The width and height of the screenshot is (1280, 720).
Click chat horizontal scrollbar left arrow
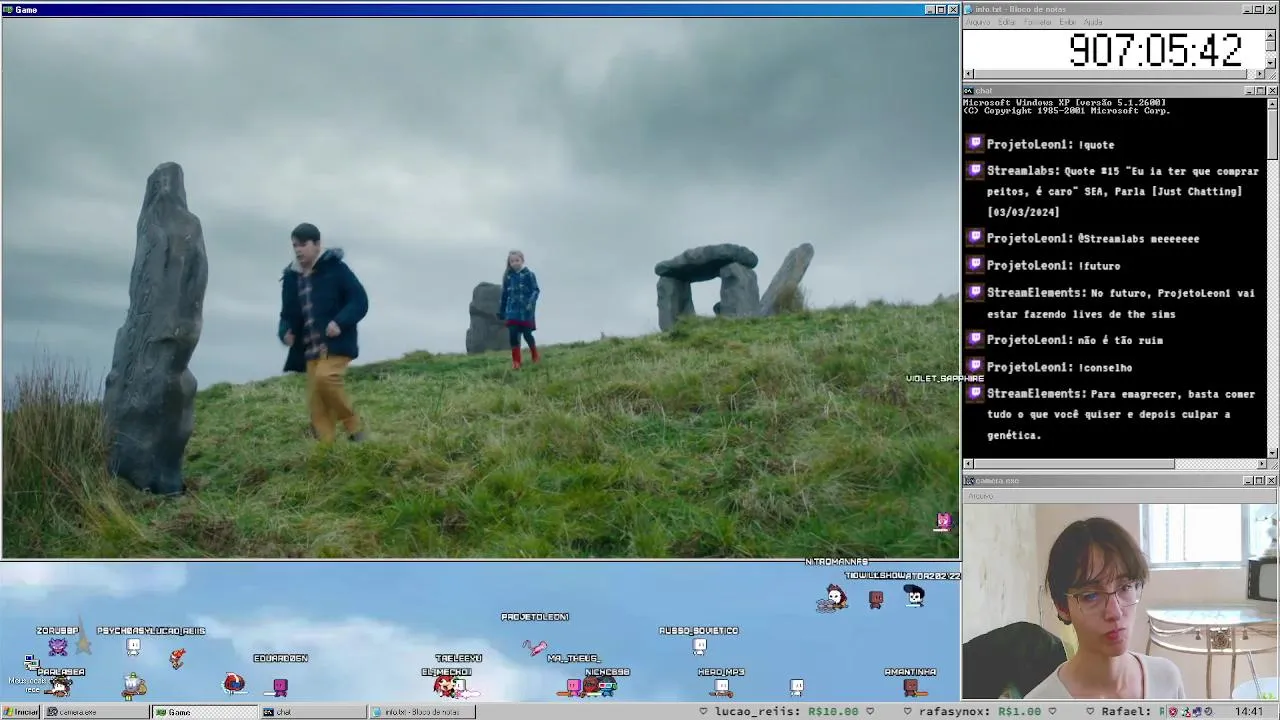click(968, 464)
